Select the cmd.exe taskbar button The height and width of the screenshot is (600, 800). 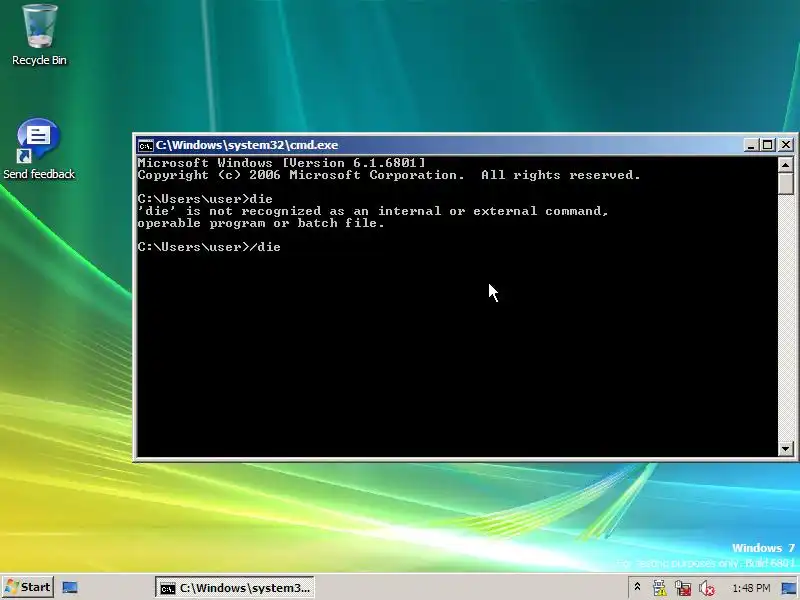click(235, 588)
